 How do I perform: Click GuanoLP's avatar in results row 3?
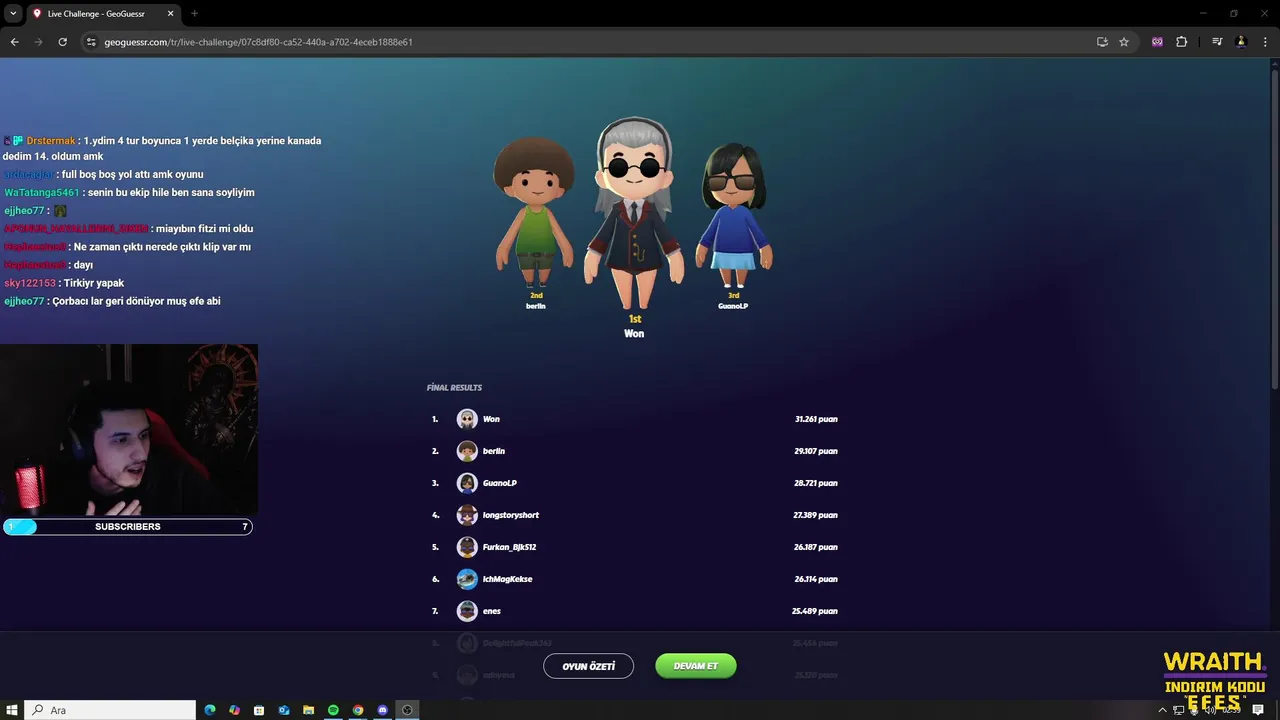point(467,483)
